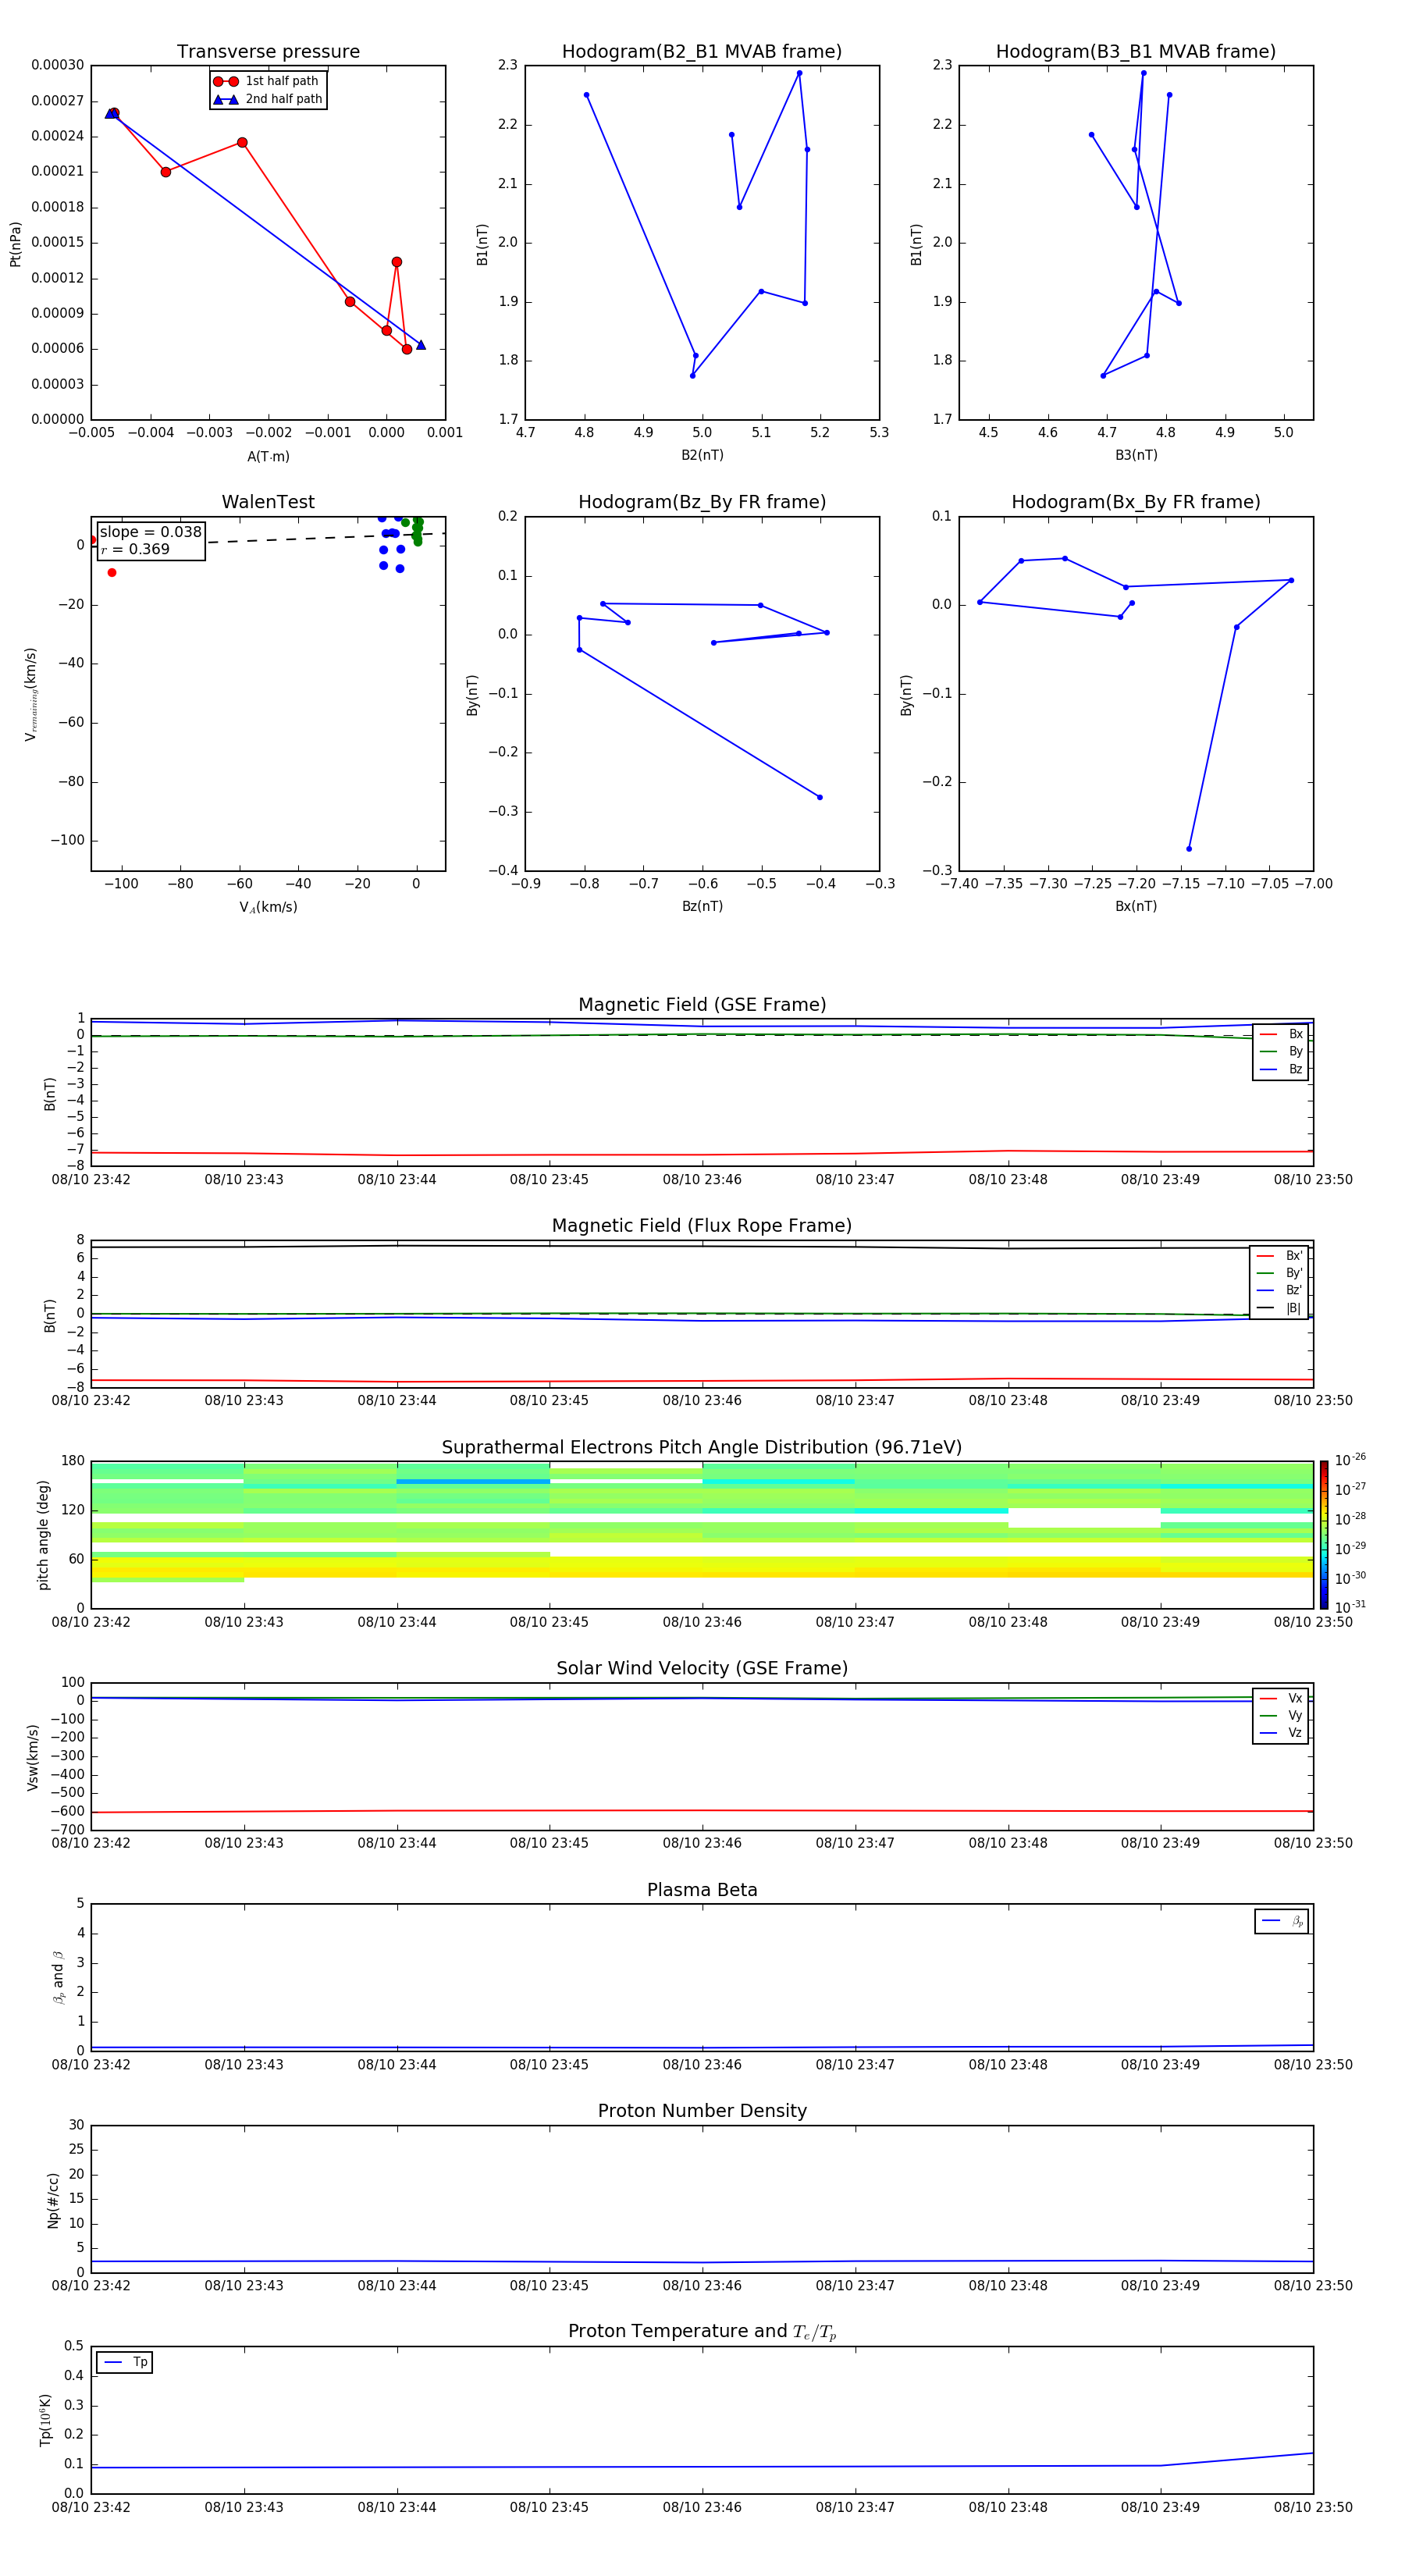Click the 'Proton Temperature and Te/Tp' title
1405x2576 pixels.
coord(702,2332)
